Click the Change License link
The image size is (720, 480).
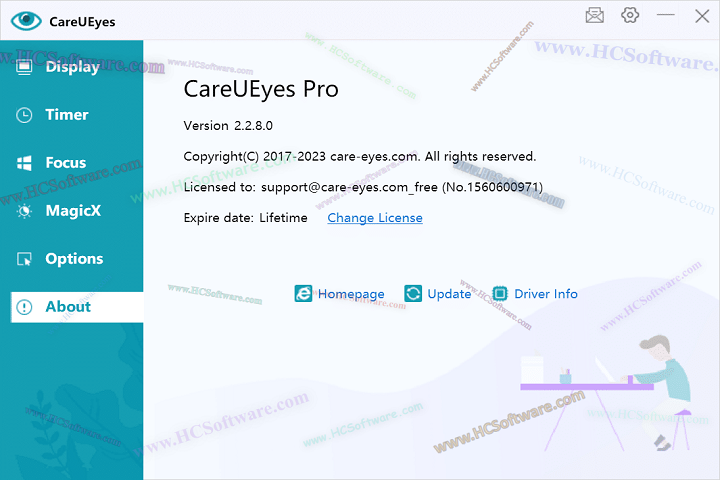tap(375, 218)
